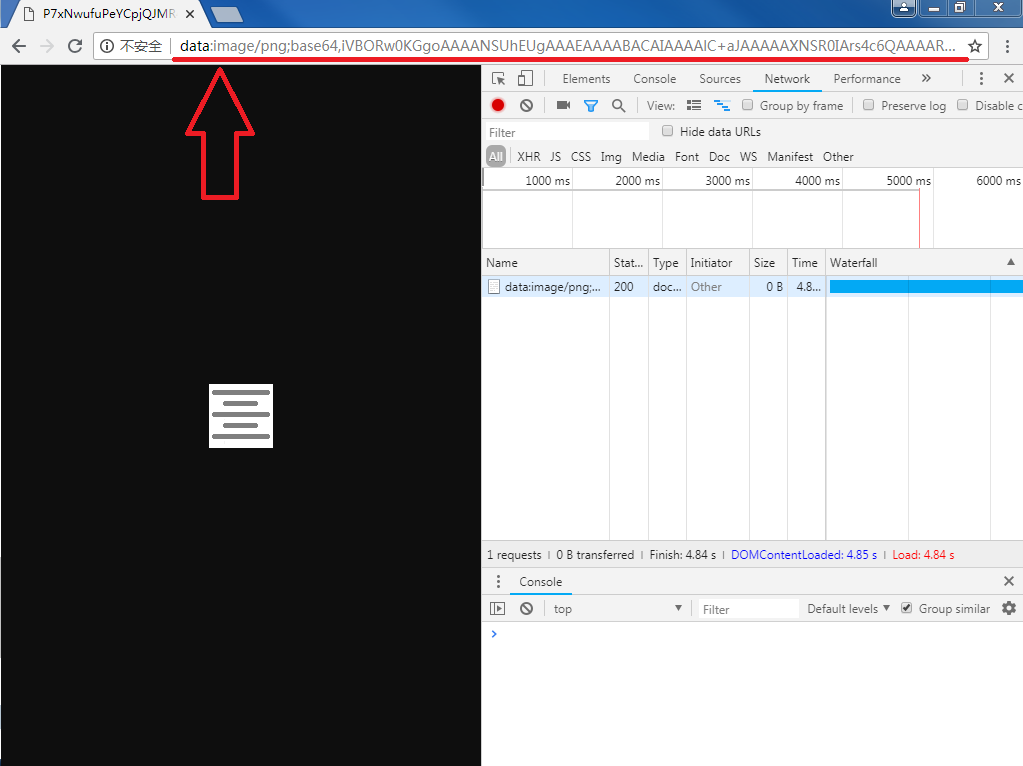Select the inspect element tool
Image resolution: width=1023 pixels, height=766 pixels.
click(499, 79)
